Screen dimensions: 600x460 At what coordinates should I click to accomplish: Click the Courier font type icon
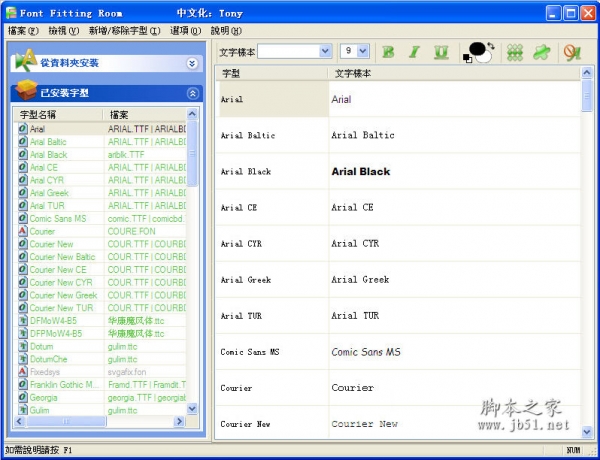pos(23,231)
